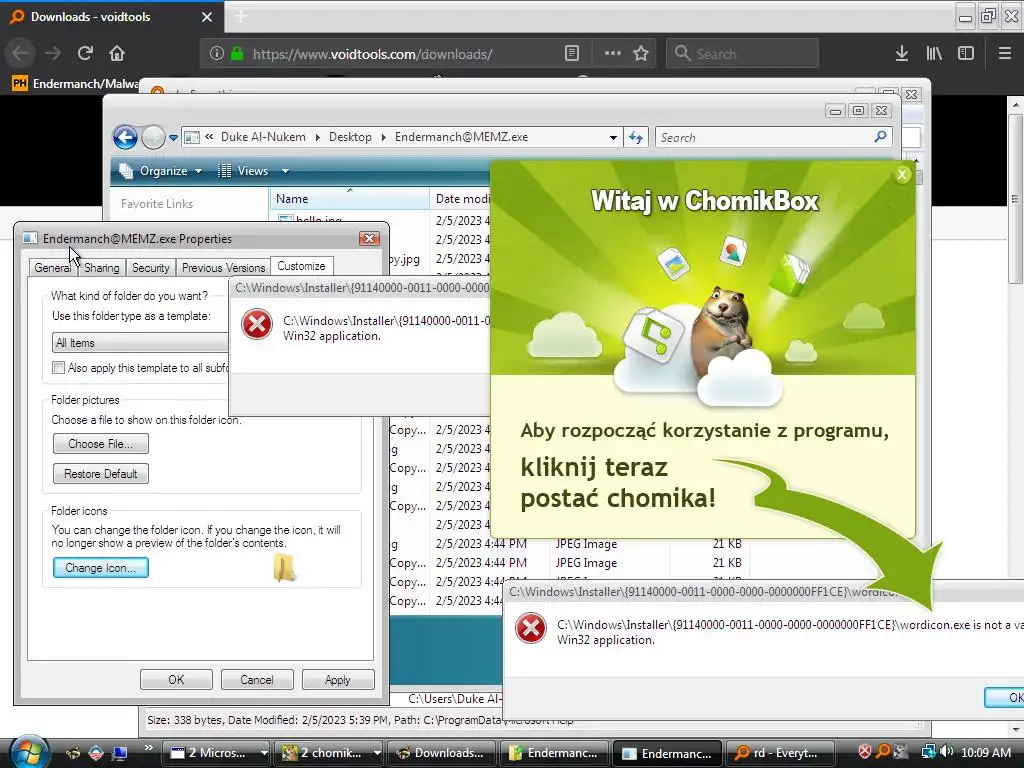Close the Downloads - voidtools tab

(x=207, y=17)
